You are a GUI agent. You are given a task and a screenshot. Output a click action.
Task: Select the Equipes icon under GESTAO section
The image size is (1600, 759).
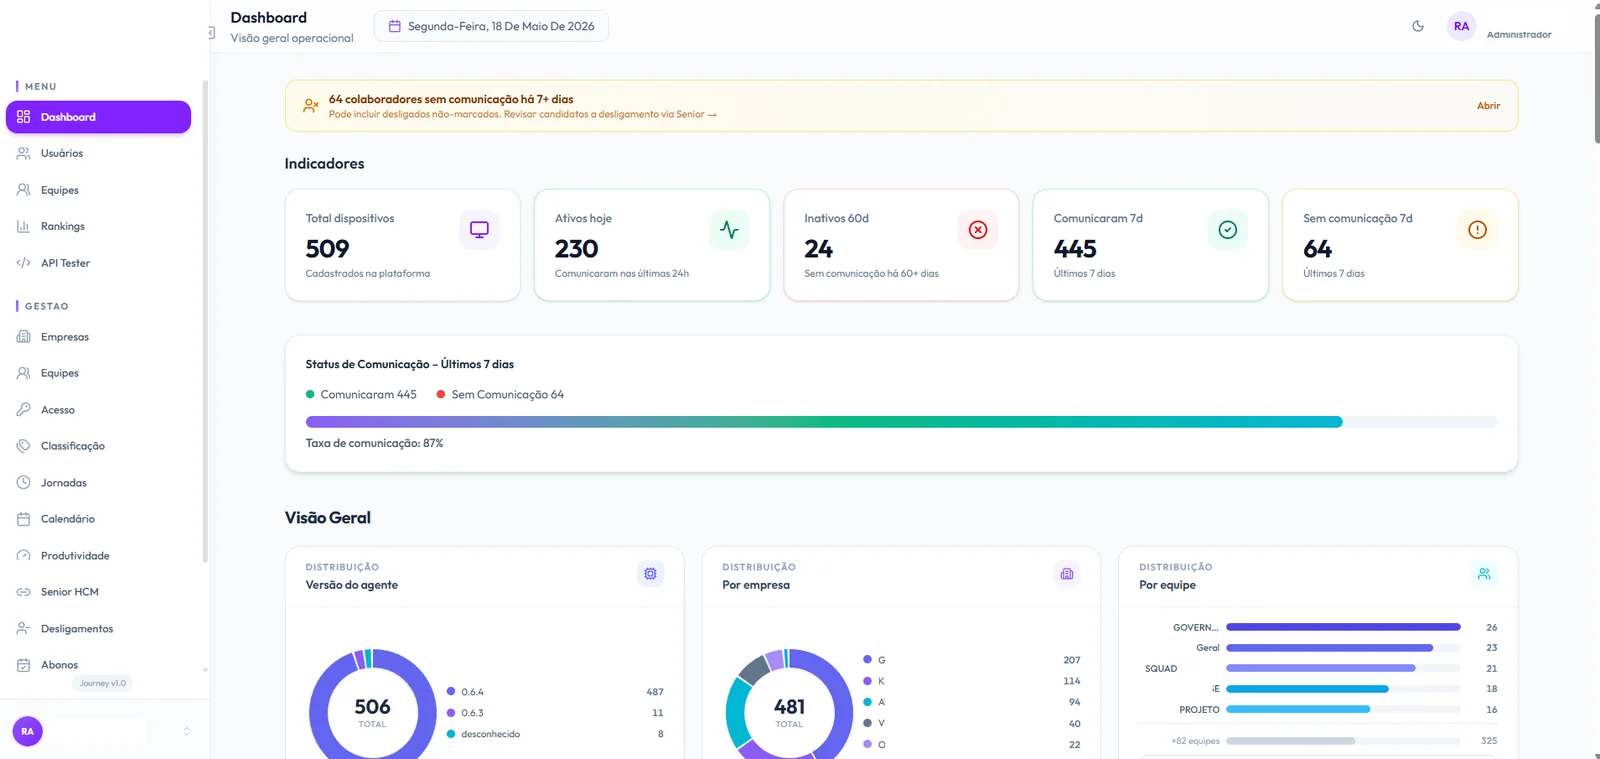click(x=23, y=373)
